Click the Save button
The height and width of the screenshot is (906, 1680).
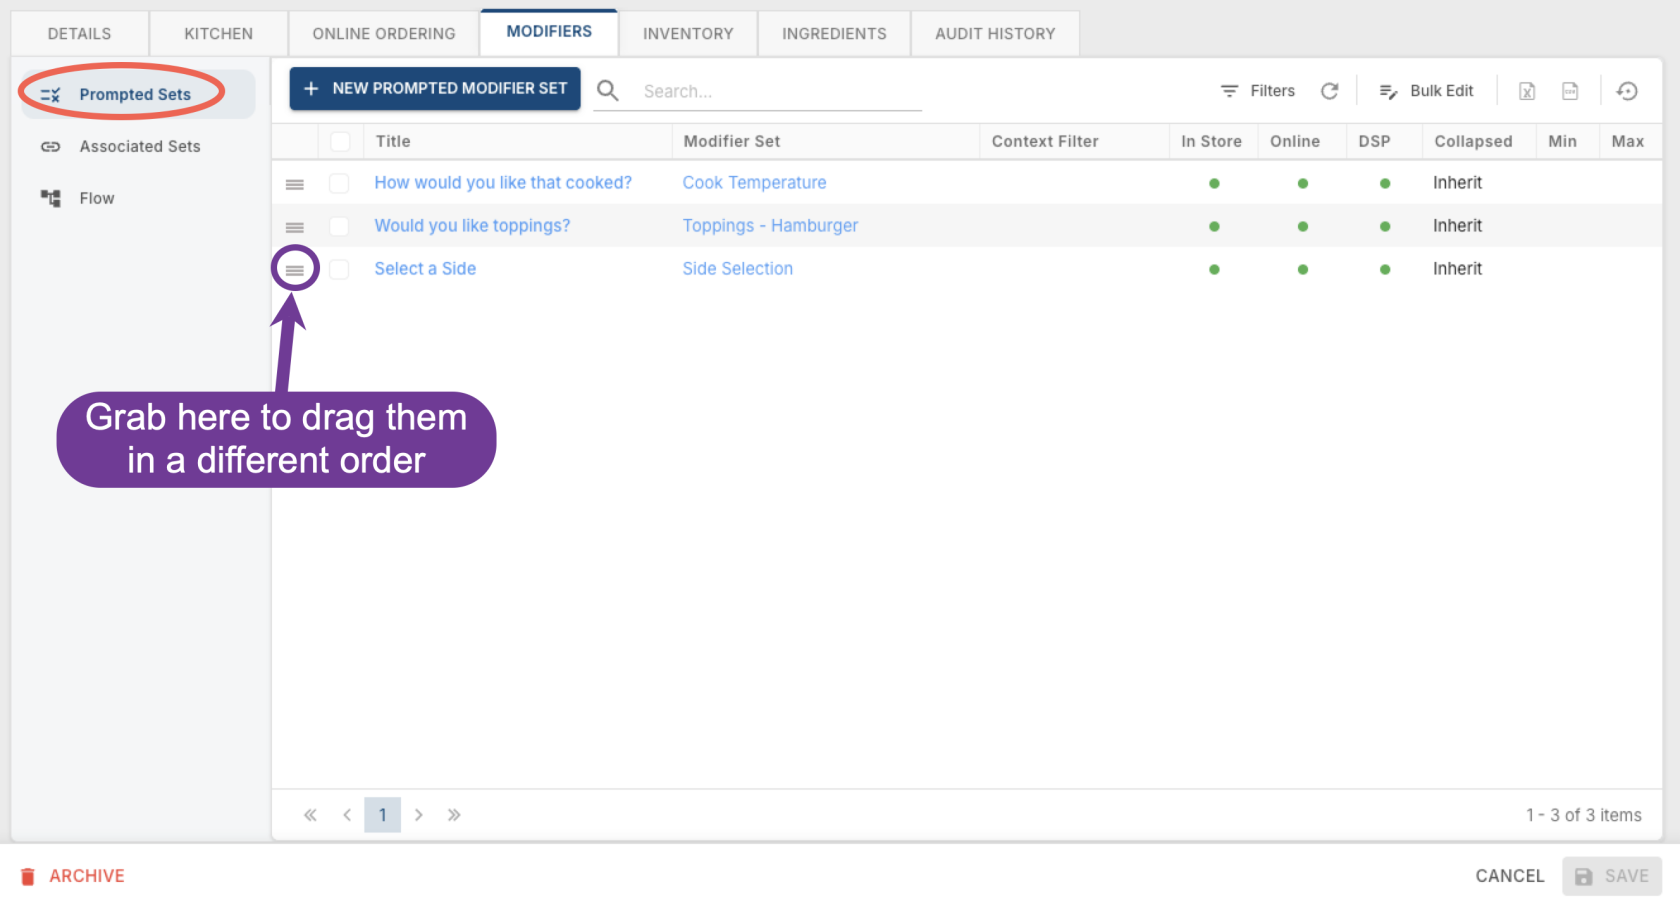click(x=1612, y=876)
